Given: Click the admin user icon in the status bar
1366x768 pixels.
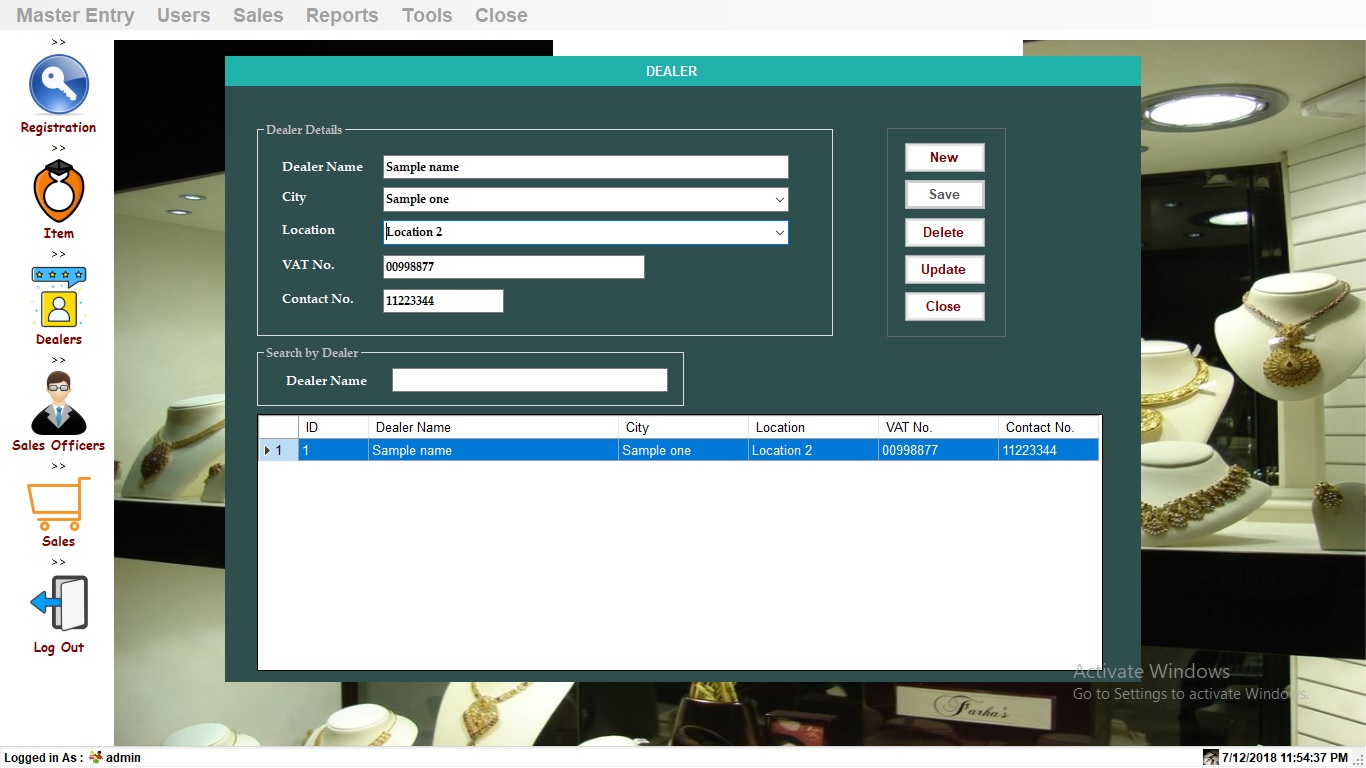Looking at the screenshot, I should pos(95,757).
